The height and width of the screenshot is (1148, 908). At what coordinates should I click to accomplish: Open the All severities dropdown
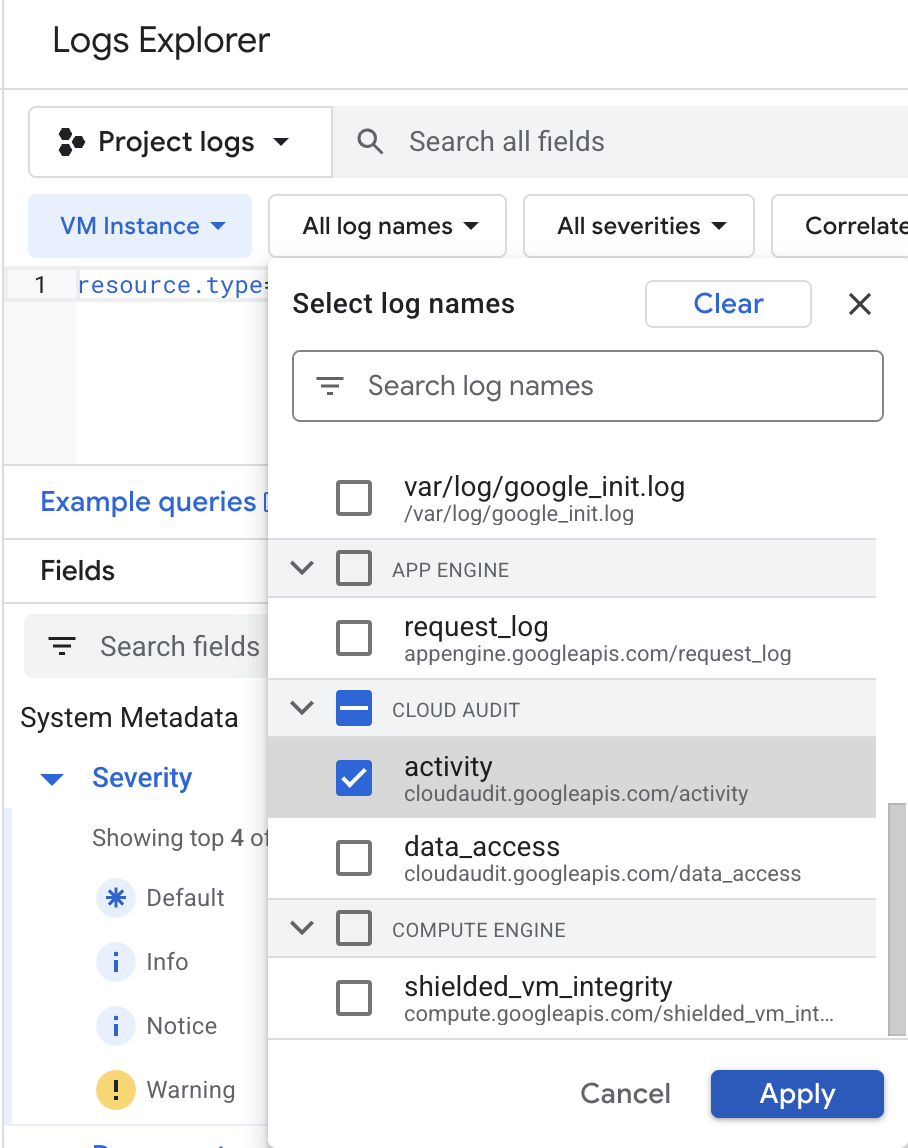point(639,226)
